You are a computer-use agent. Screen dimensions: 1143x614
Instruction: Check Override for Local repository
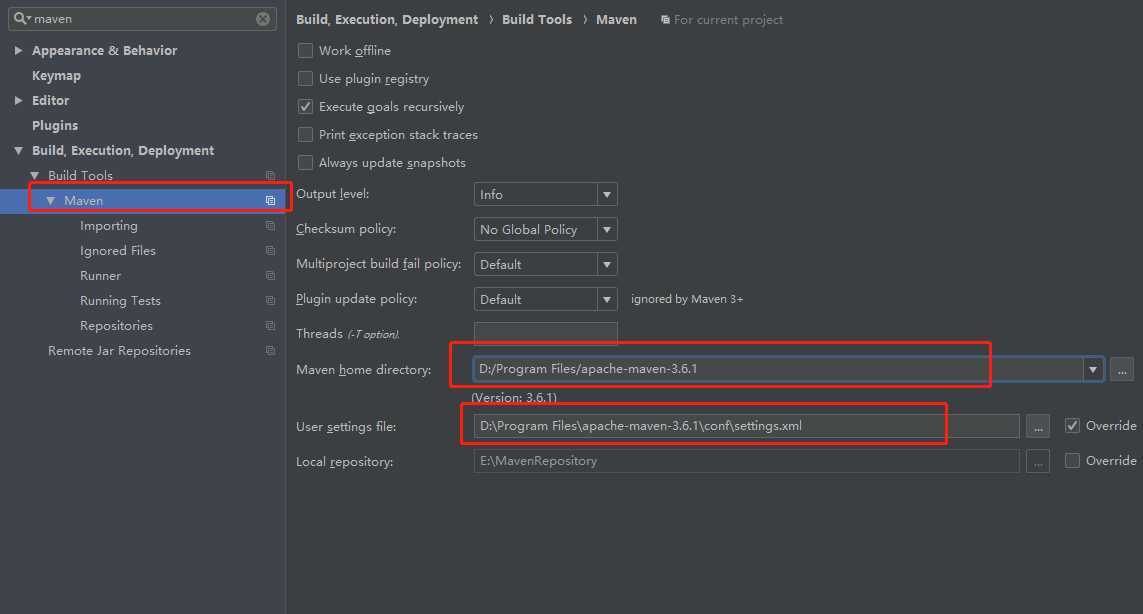click(1072, 461)
